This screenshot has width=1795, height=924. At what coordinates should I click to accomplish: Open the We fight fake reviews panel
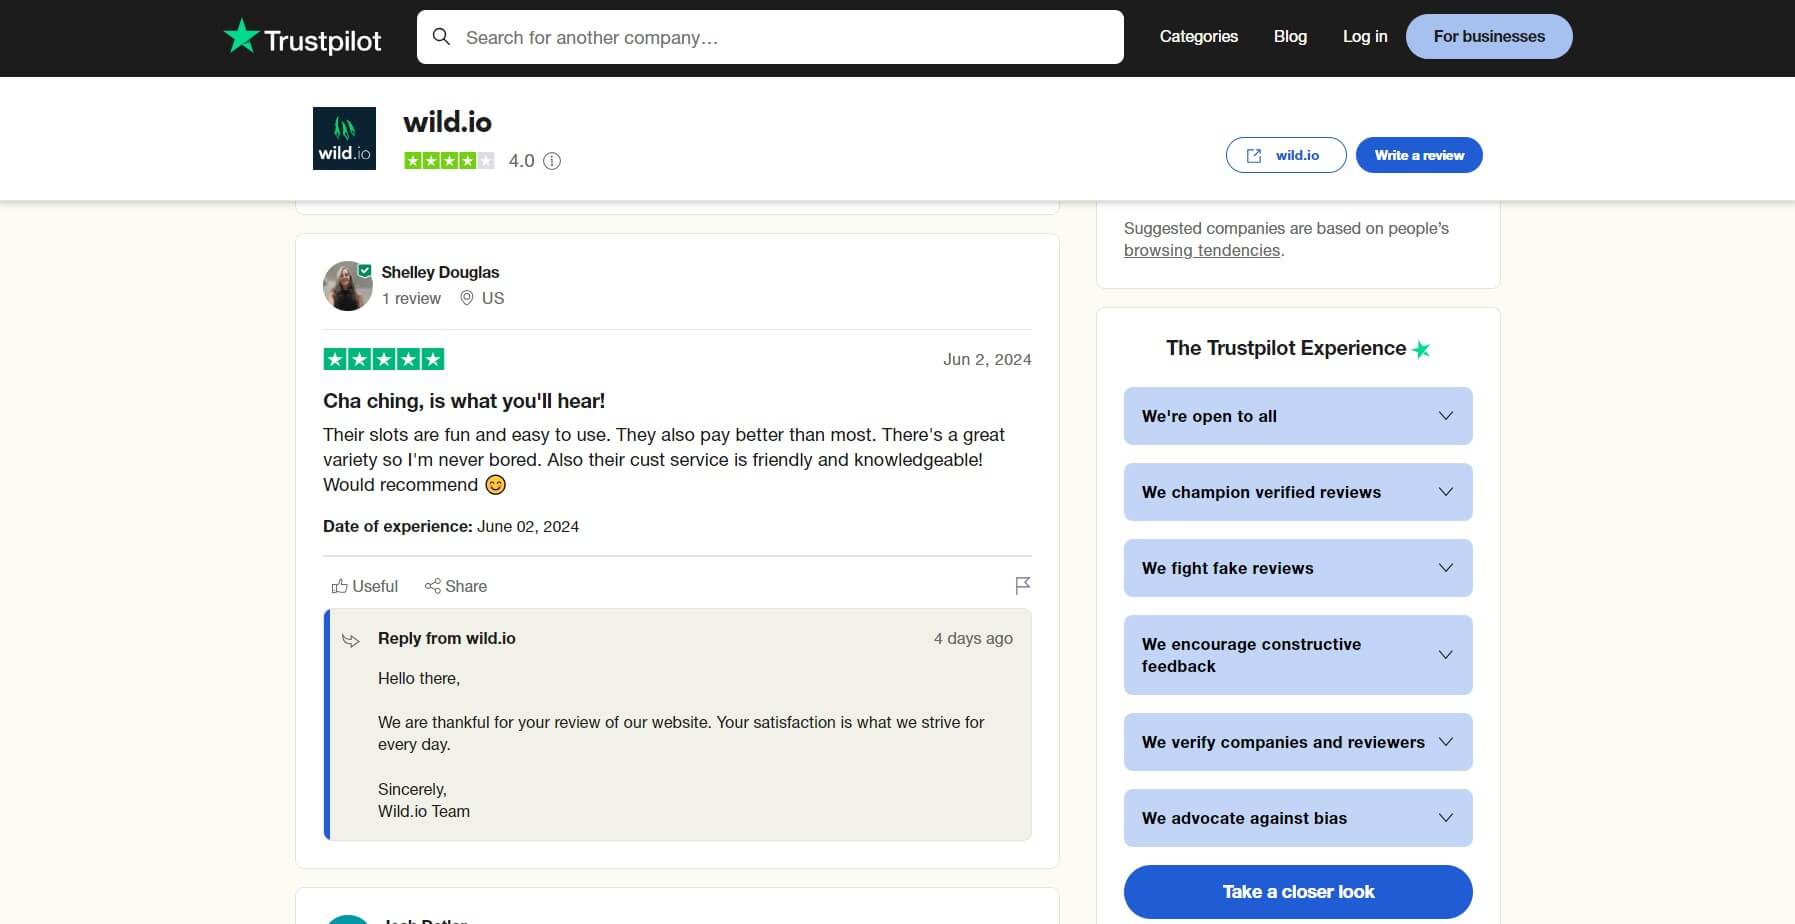coord(1297,568)
